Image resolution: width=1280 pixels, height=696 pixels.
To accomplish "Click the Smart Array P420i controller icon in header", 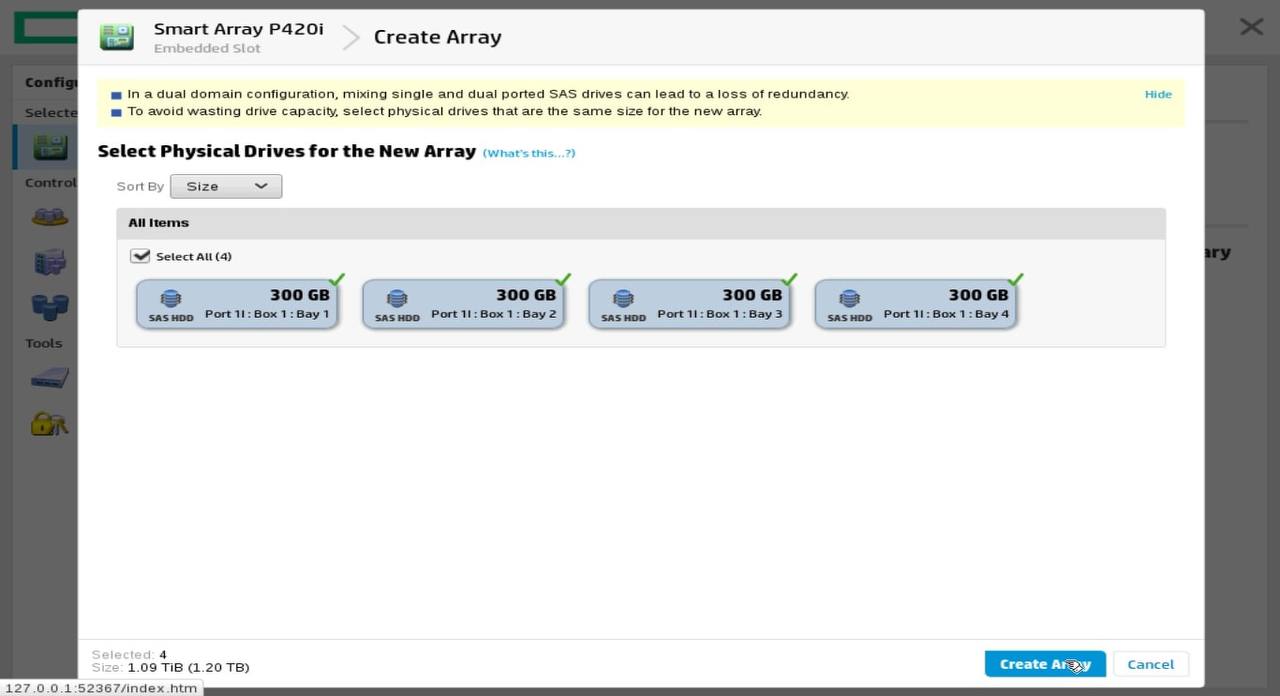I will click(x=117, y=37).
